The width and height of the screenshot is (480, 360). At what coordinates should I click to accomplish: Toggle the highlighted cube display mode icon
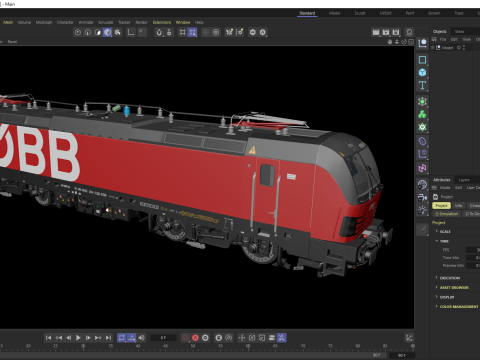(x=107, y=32)
